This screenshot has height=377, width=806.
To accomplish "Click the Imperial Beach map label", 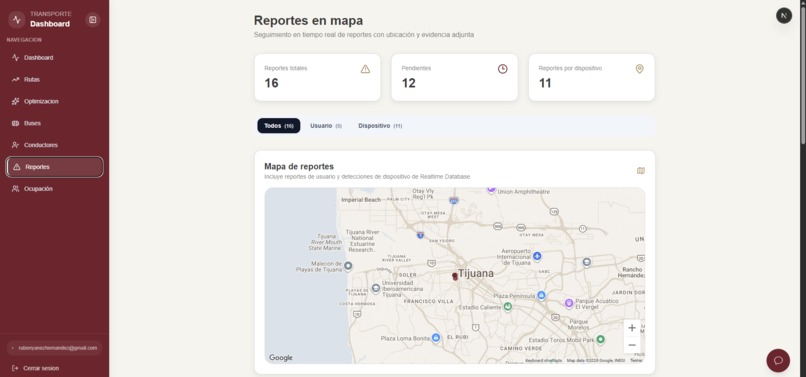I will click(x=361, y=200).
